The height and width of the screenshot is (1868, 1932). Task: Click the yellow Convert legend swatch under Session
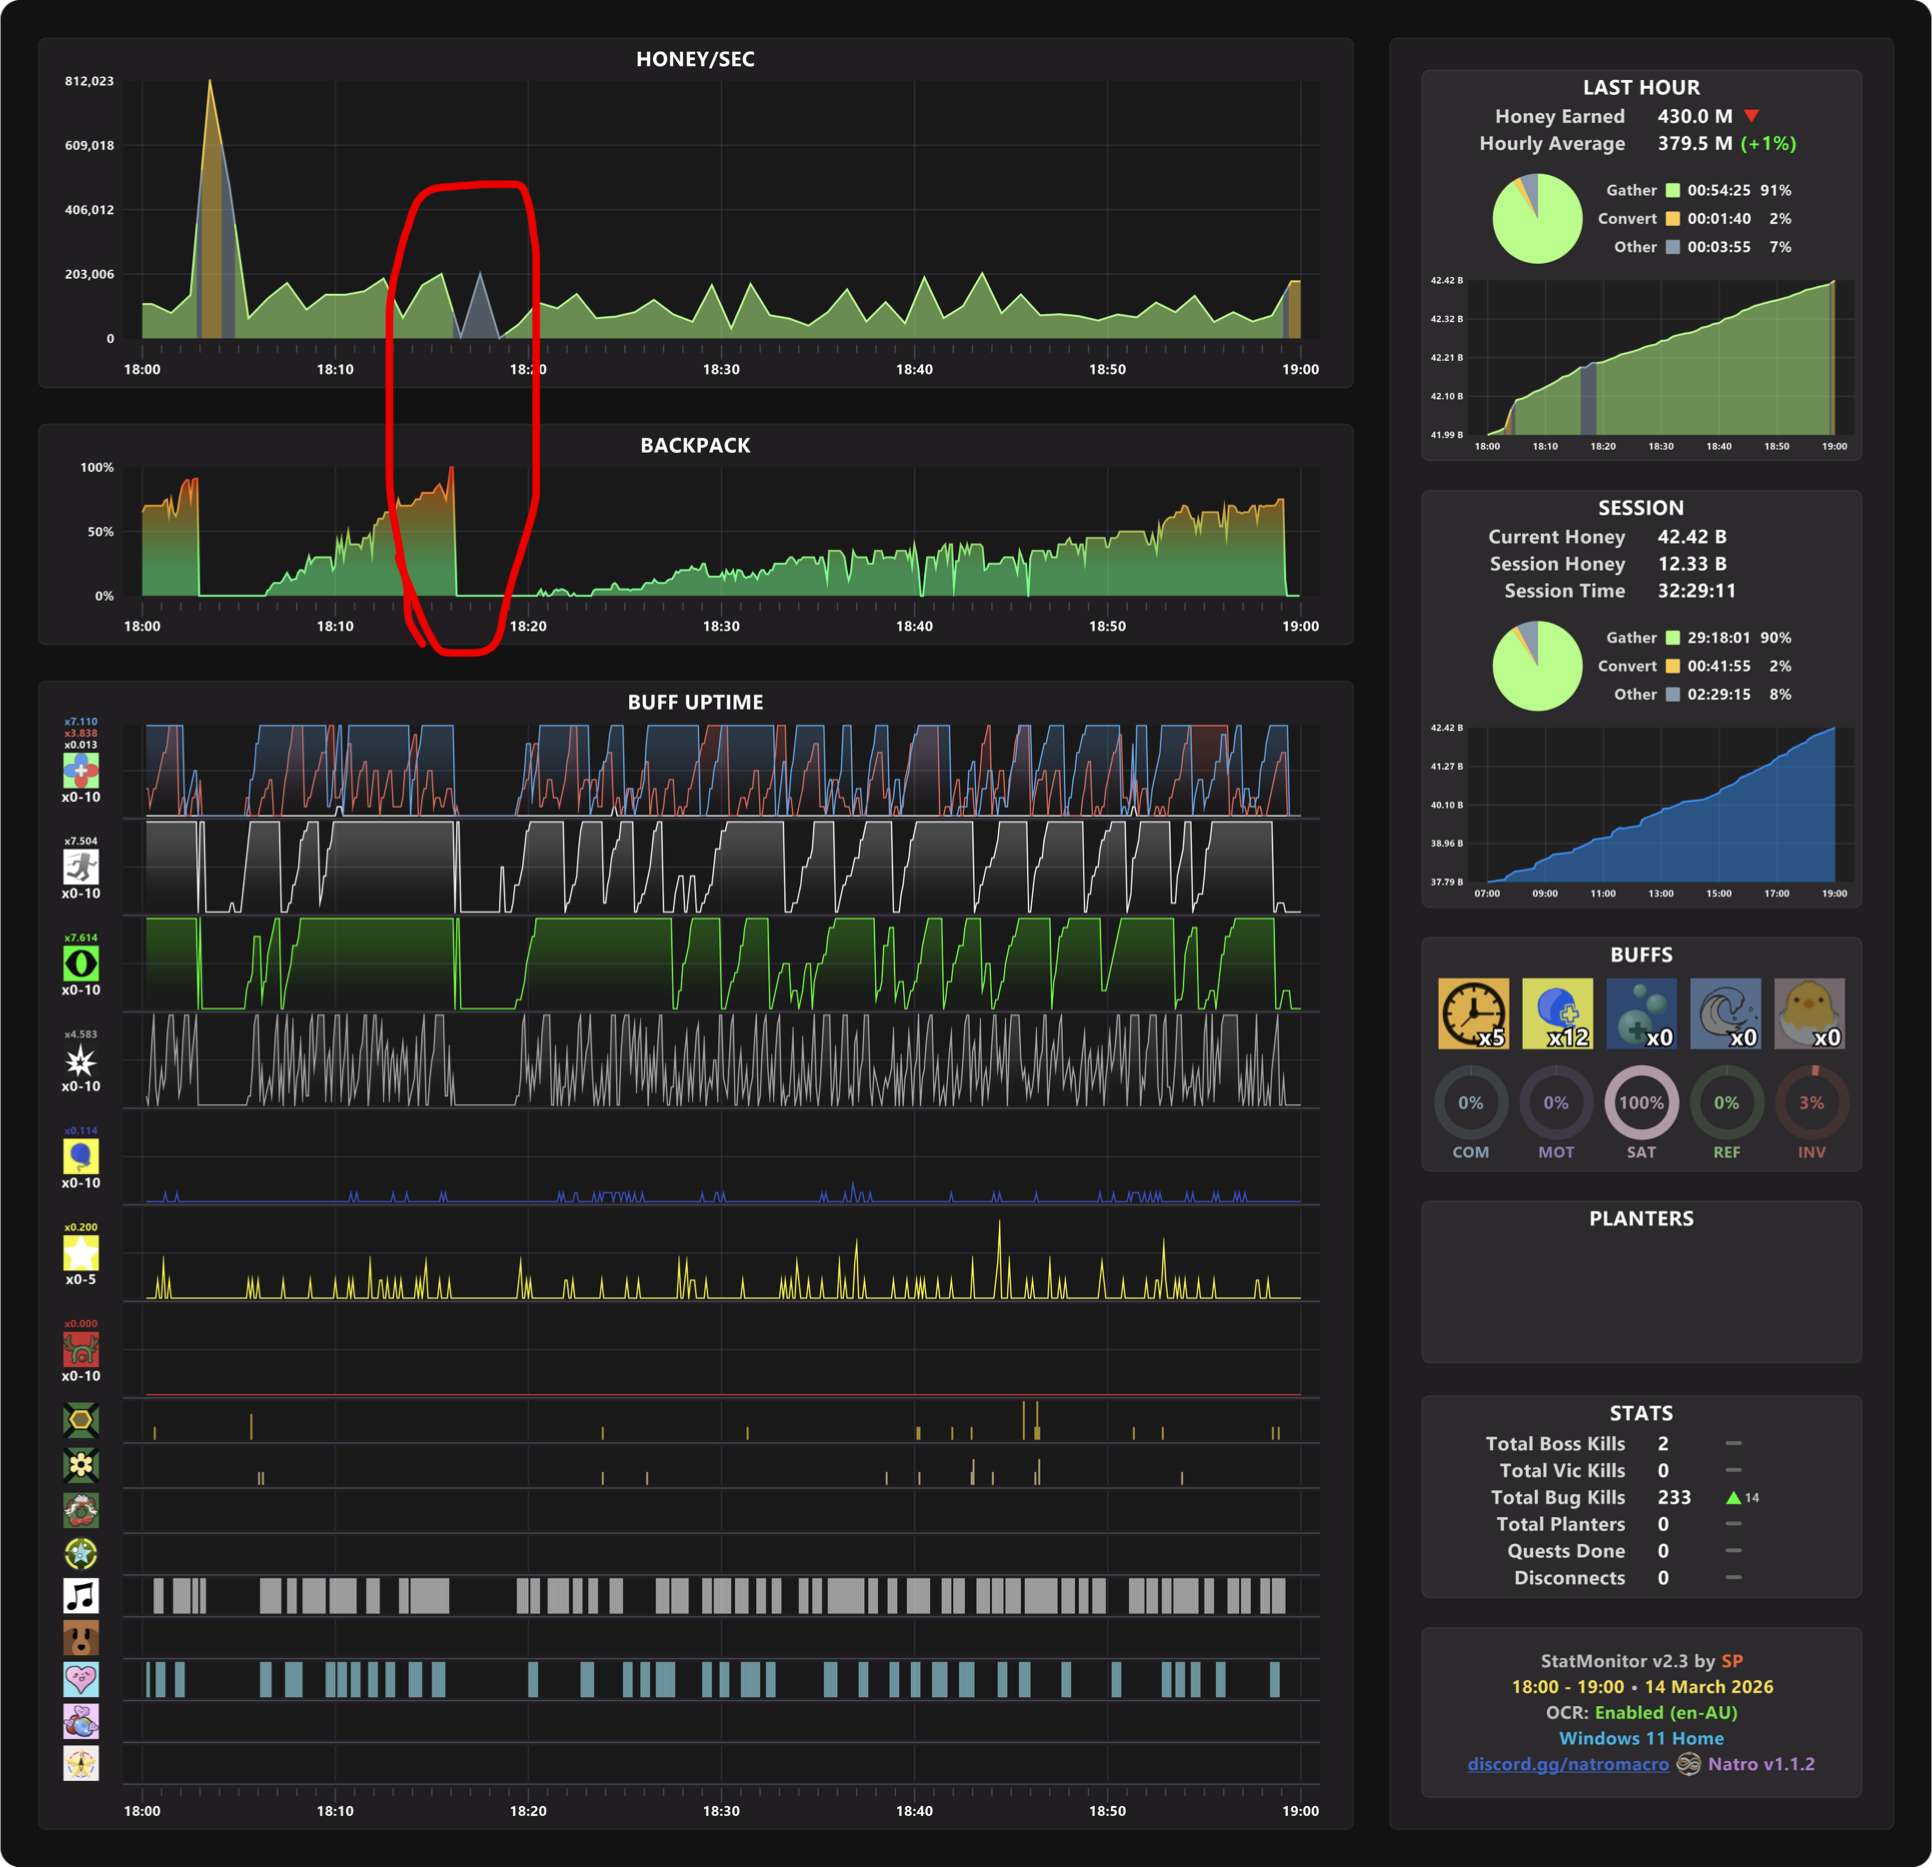[x=1672, y=666]
